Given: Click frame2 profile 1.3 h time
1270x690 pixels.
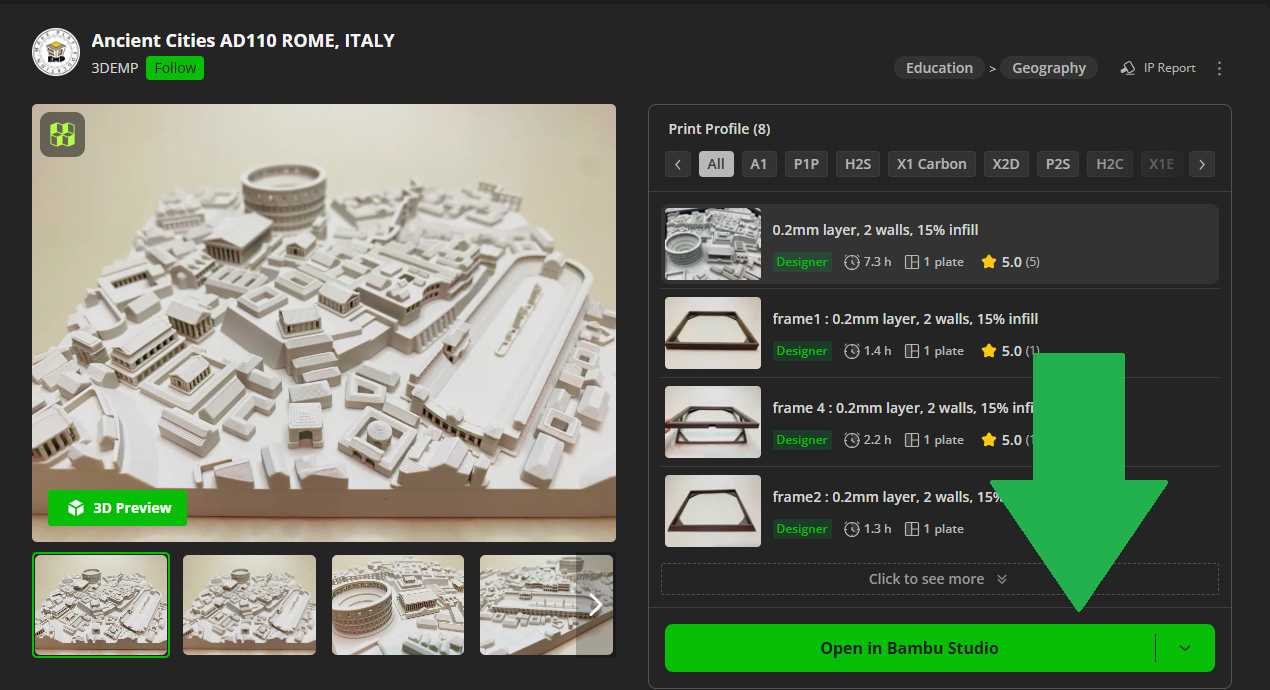Looking at the screenshot, I should (x=868, y=529).
